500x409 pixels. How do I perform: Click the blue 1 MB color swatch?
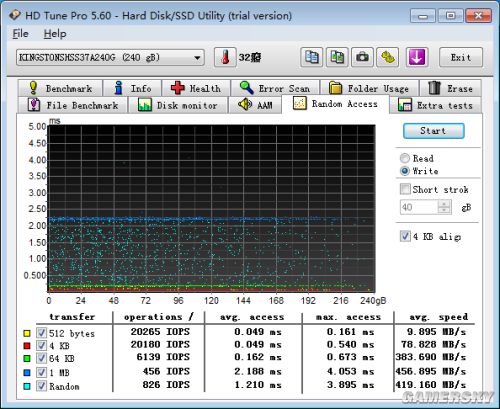27,372
